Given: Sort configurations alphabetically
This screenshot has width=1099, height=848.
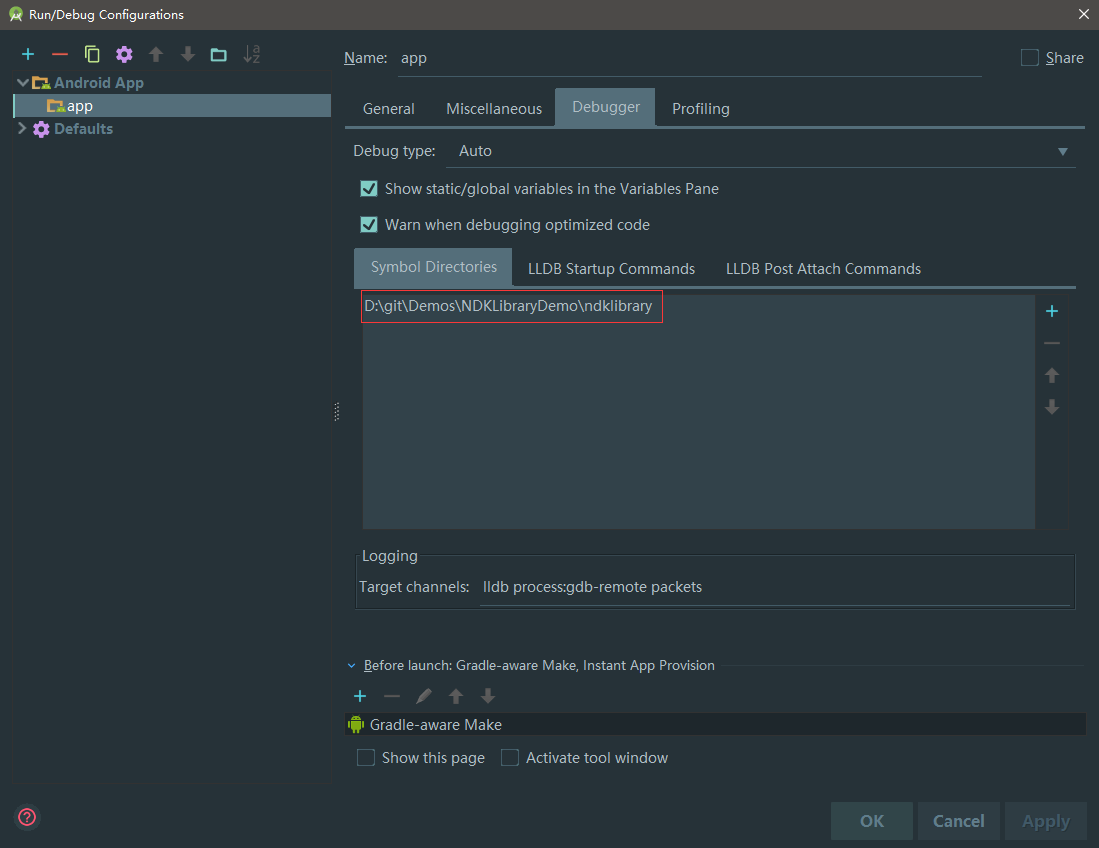Looking at the screenshot, I should [251, 54].
